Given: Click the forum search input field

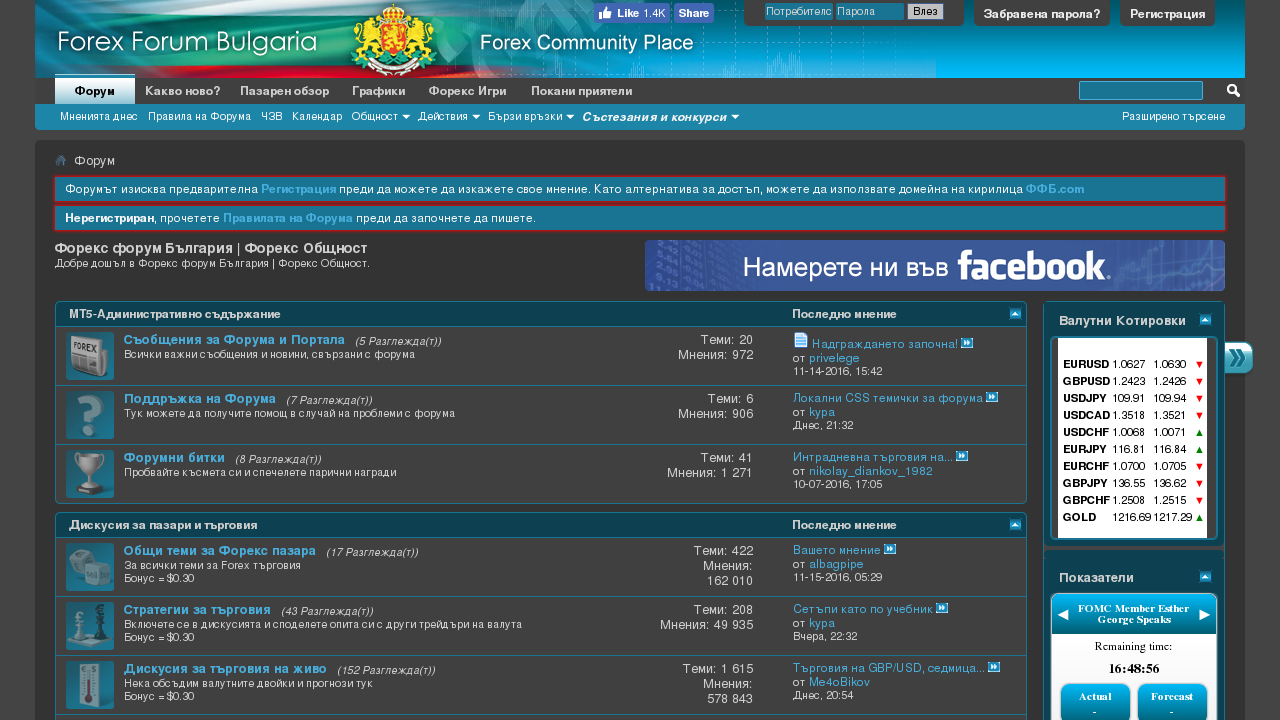Looking at the screenshot, I should click(x=1141, y=91).
